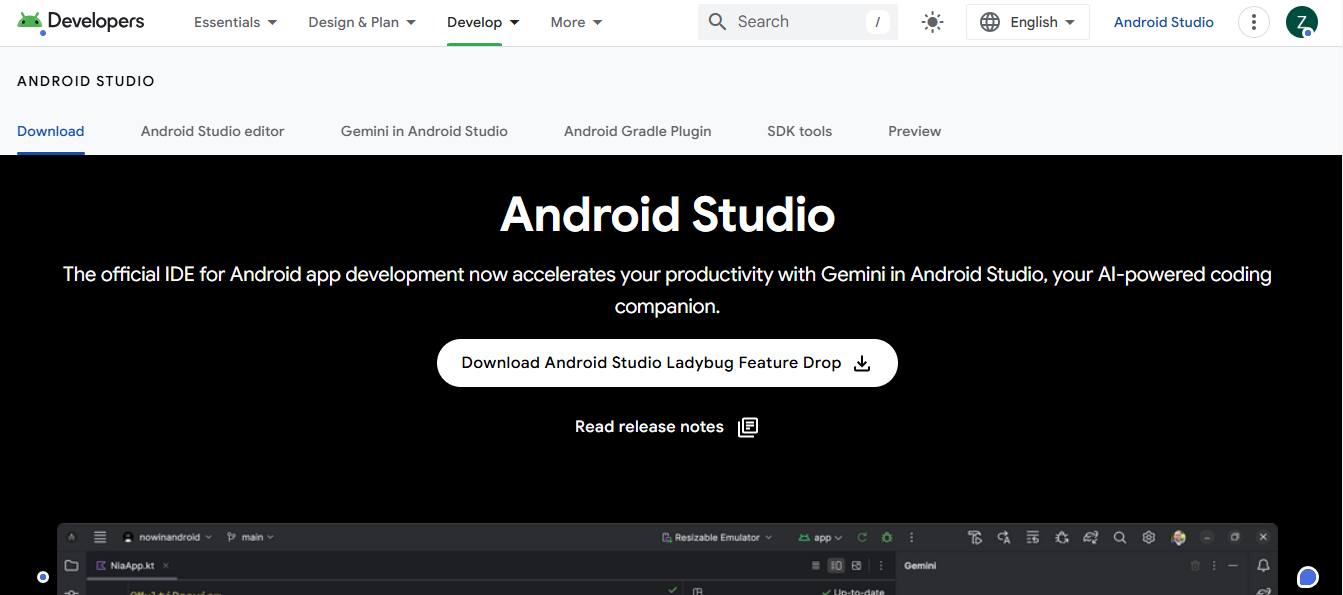This screenshot has width=1343, height=595.
Task: Click Download Android Studio Ladybug Feature Drop
Action: pyautogui.click(x=667, y=363)
